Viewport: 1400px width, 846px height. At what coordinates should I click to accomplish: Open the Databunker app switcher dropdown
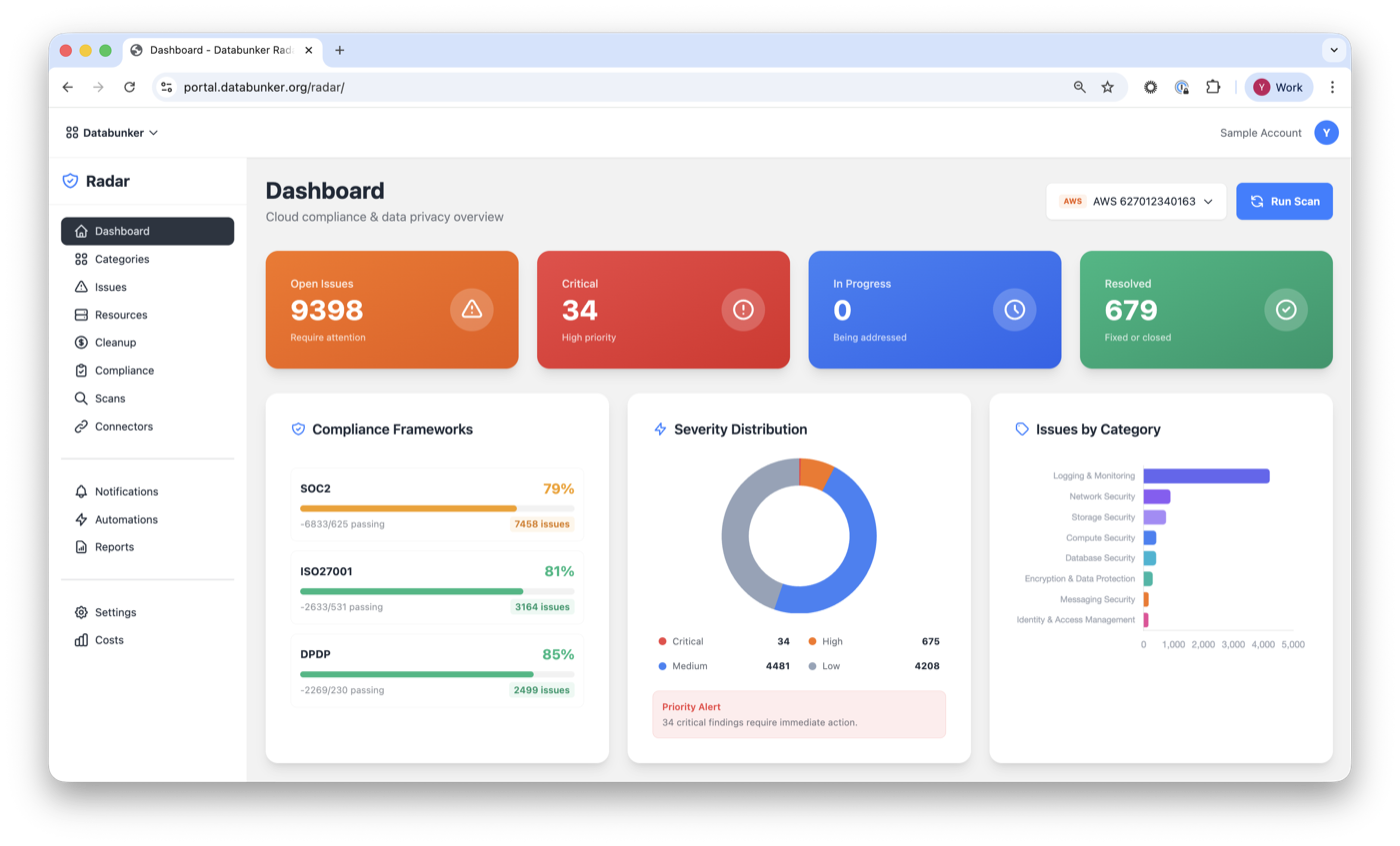click(111, 132)
